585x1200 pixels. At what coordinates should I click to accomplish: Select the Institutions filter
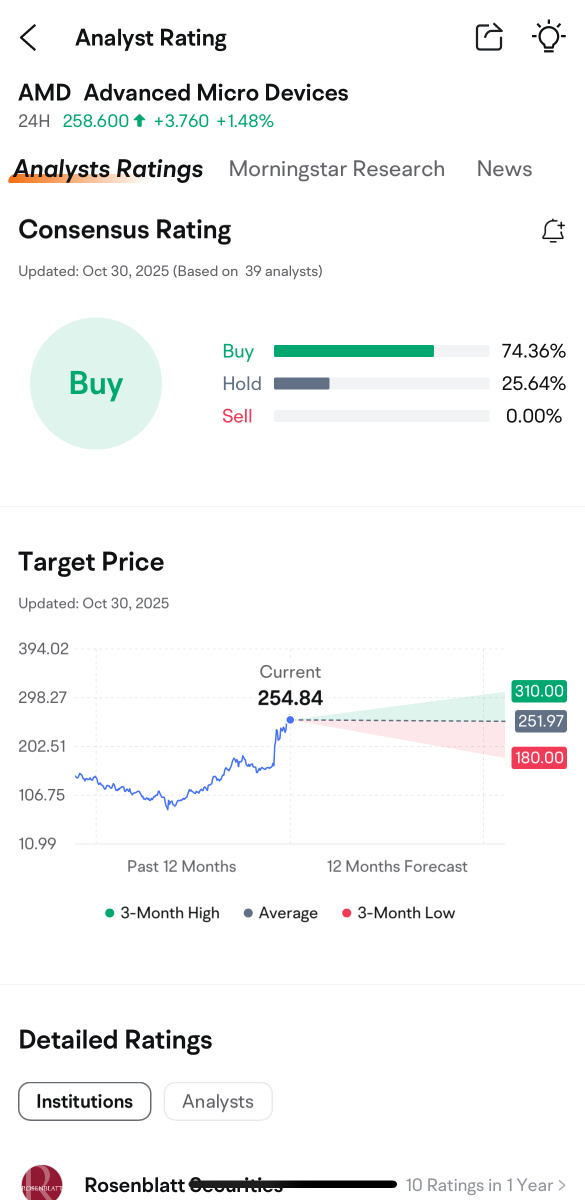point(84,1101)
